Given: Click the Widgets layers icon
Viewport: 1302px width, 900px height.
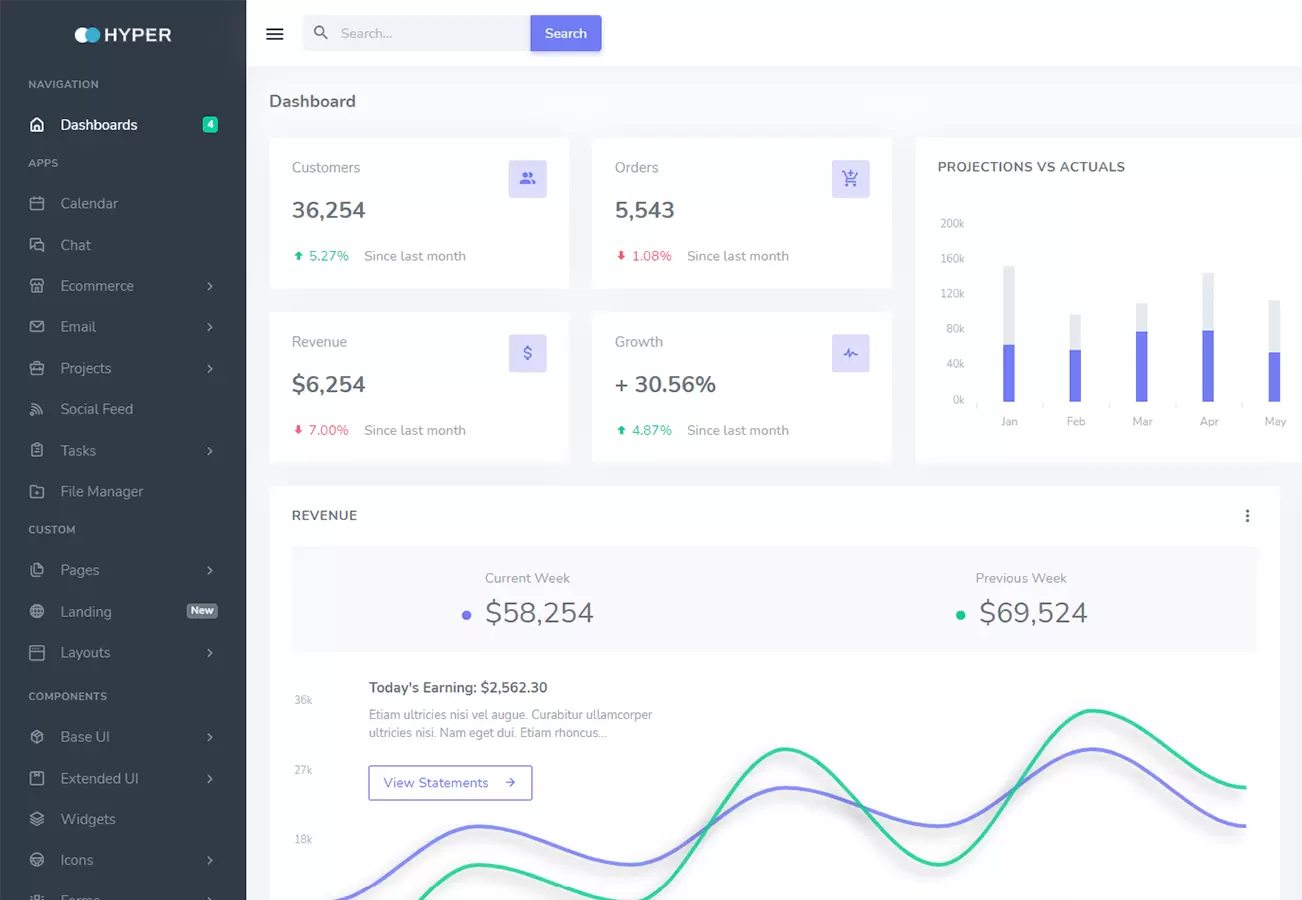Looking at the screenshot, I should click(x=37, y=819).
